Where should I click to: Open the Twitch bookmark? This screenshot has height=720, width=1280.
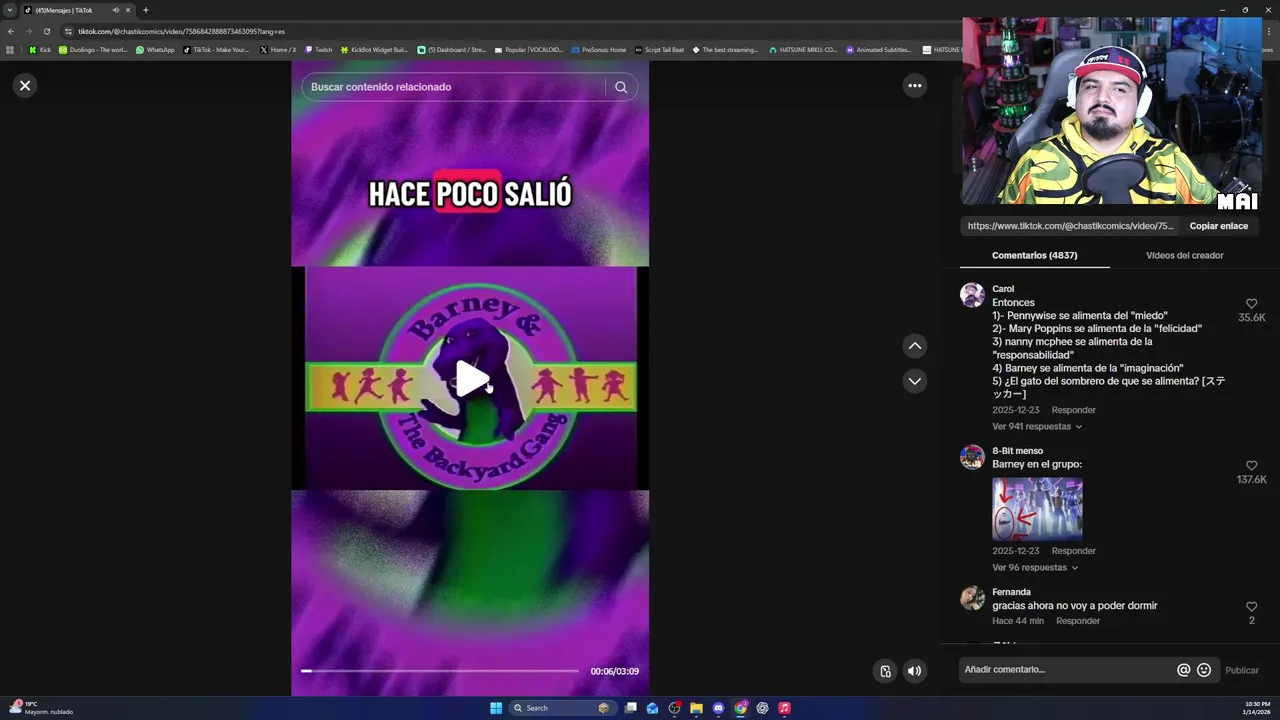(319, 49)
